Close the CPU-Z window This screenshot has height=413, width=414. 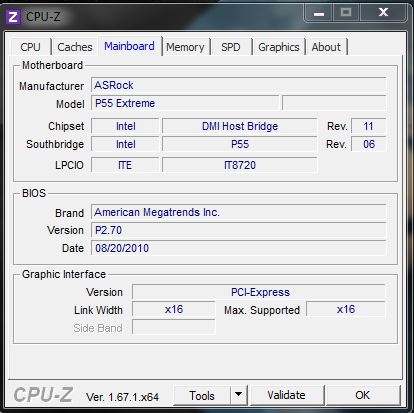384,13
